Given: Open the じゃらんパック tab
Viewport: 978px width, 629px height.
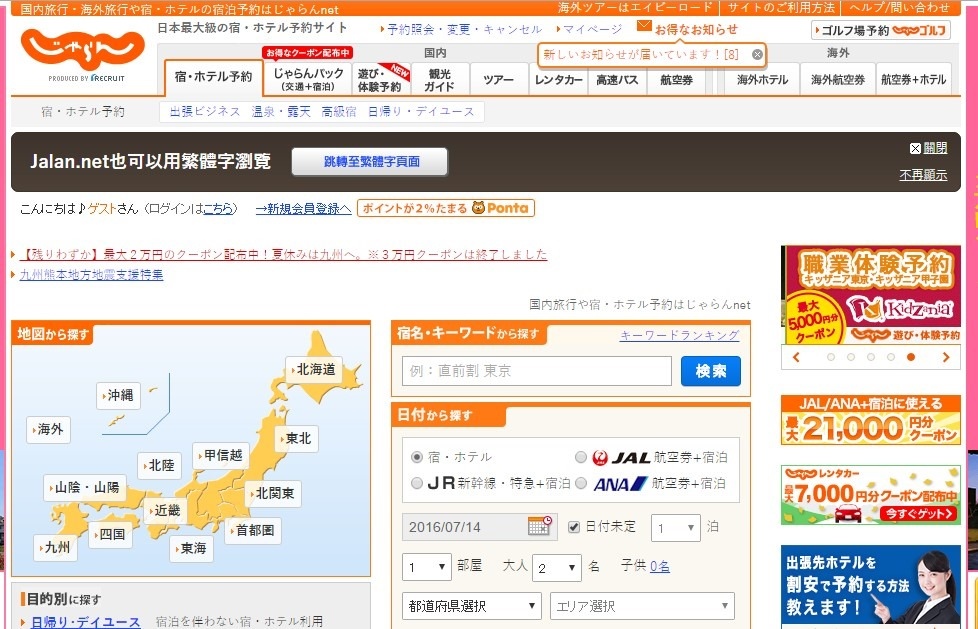Looking at the screenshot, I should (308, 79).
